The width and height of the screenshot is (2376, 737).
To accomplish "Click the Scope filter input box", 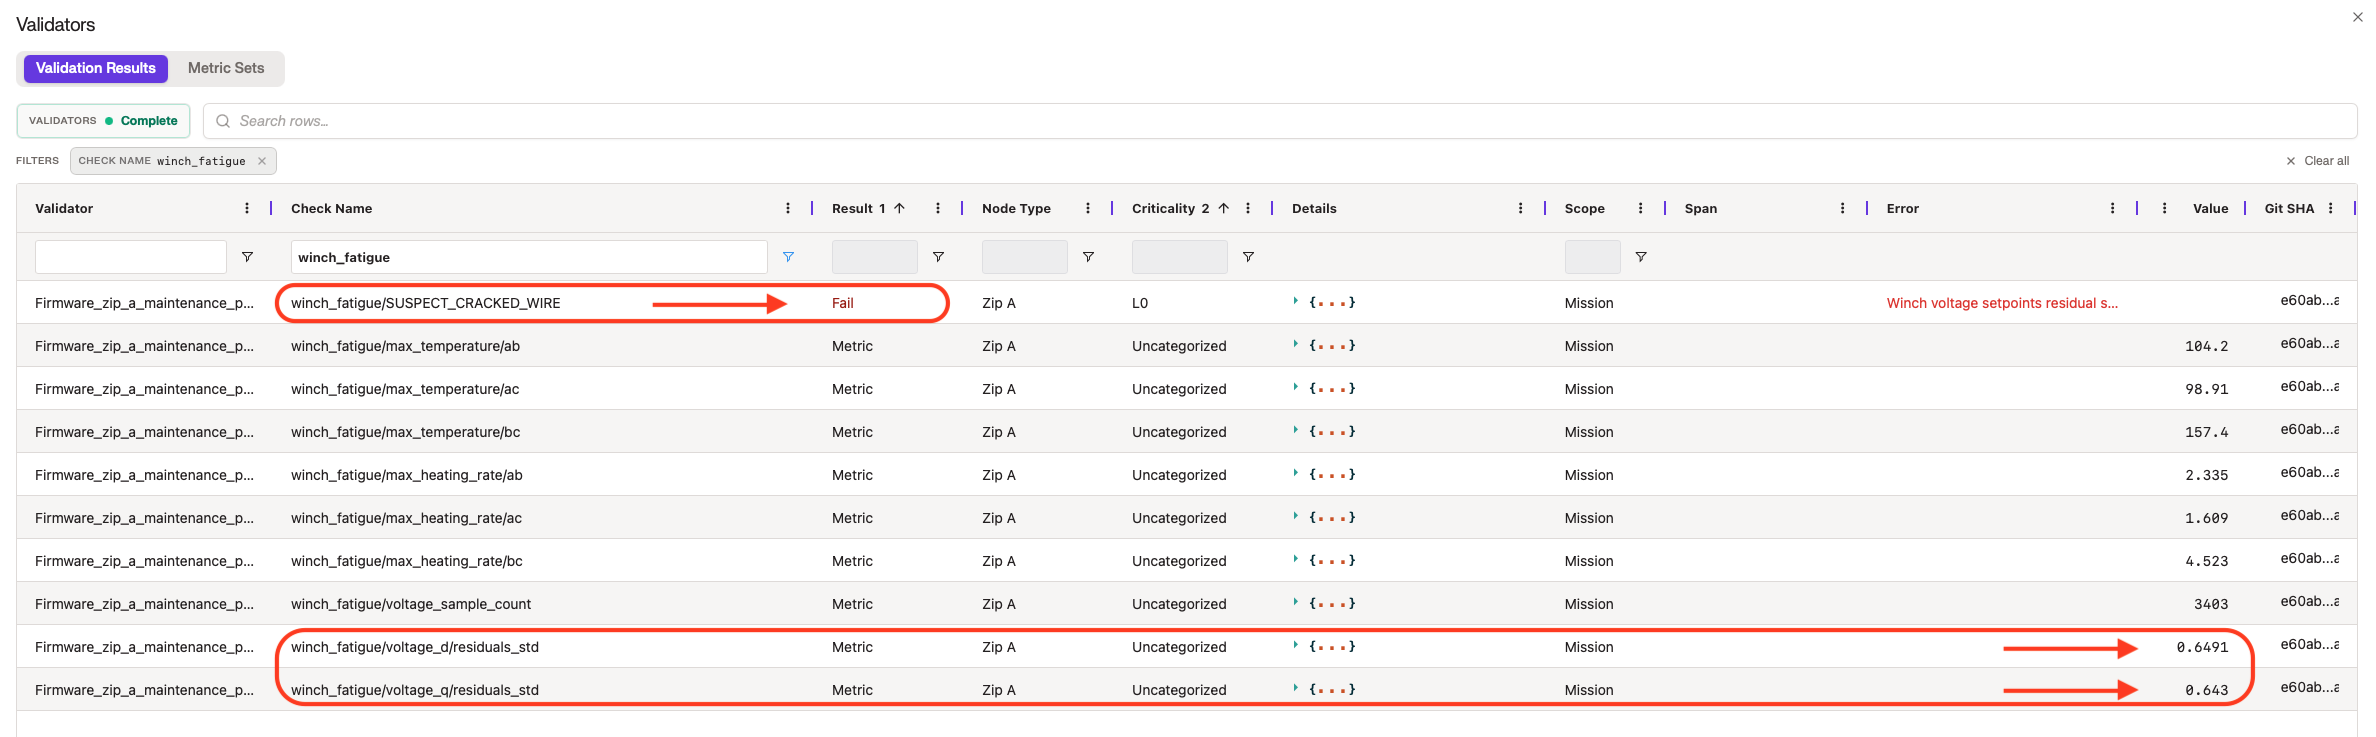I will point(1593,257).
